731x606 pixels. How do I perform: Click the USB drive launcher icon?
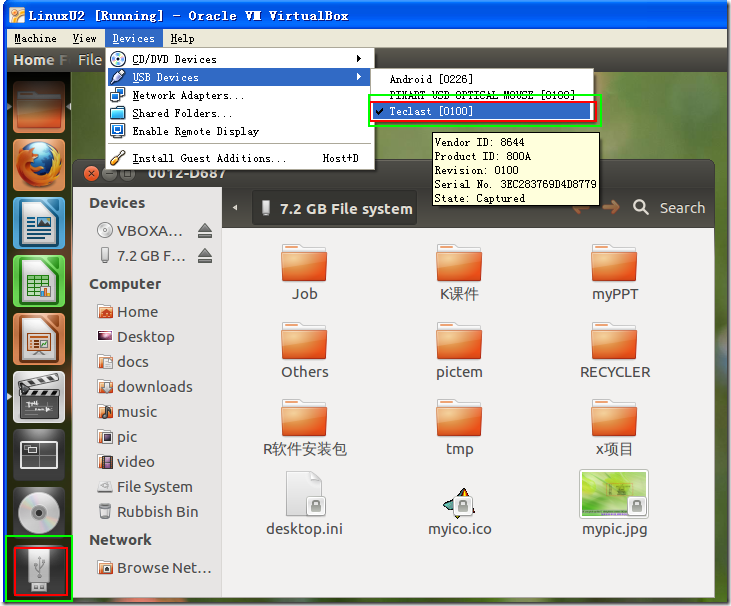coord(40,571)
